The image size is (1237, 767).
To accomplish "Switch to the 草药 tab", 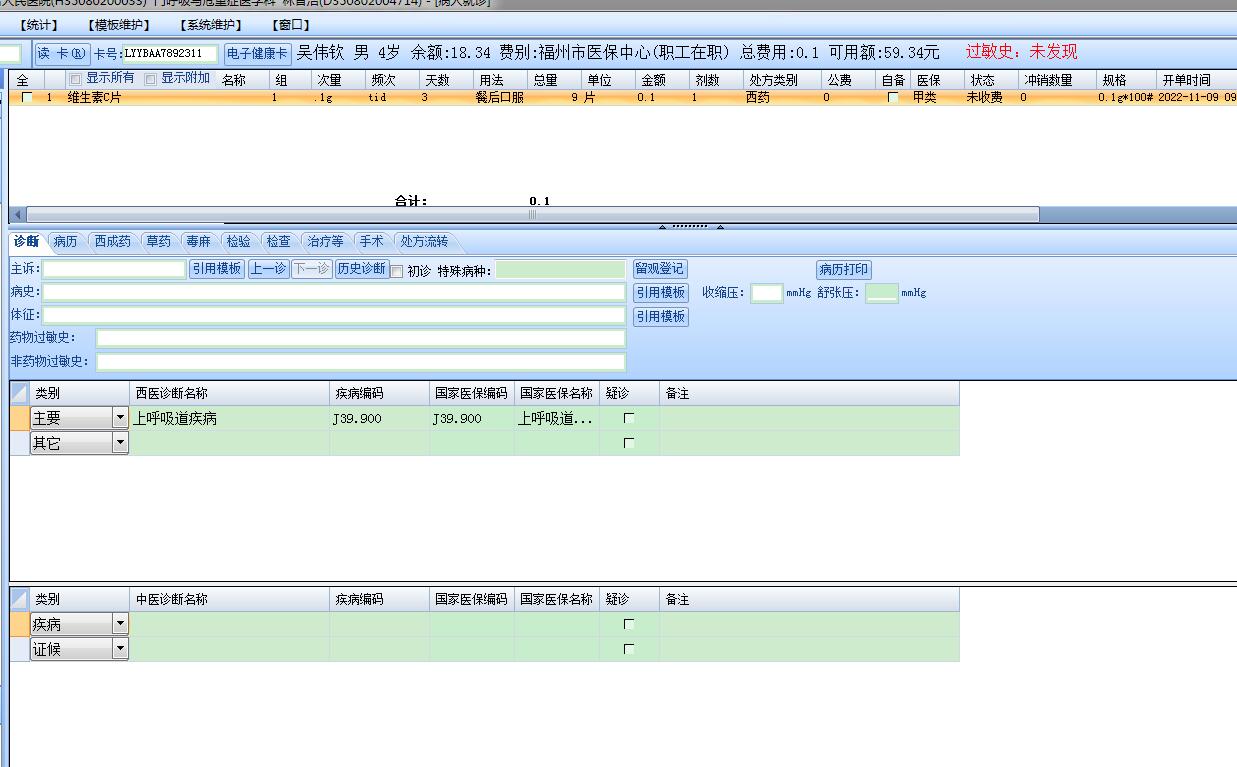I will (x=158, y=241).
